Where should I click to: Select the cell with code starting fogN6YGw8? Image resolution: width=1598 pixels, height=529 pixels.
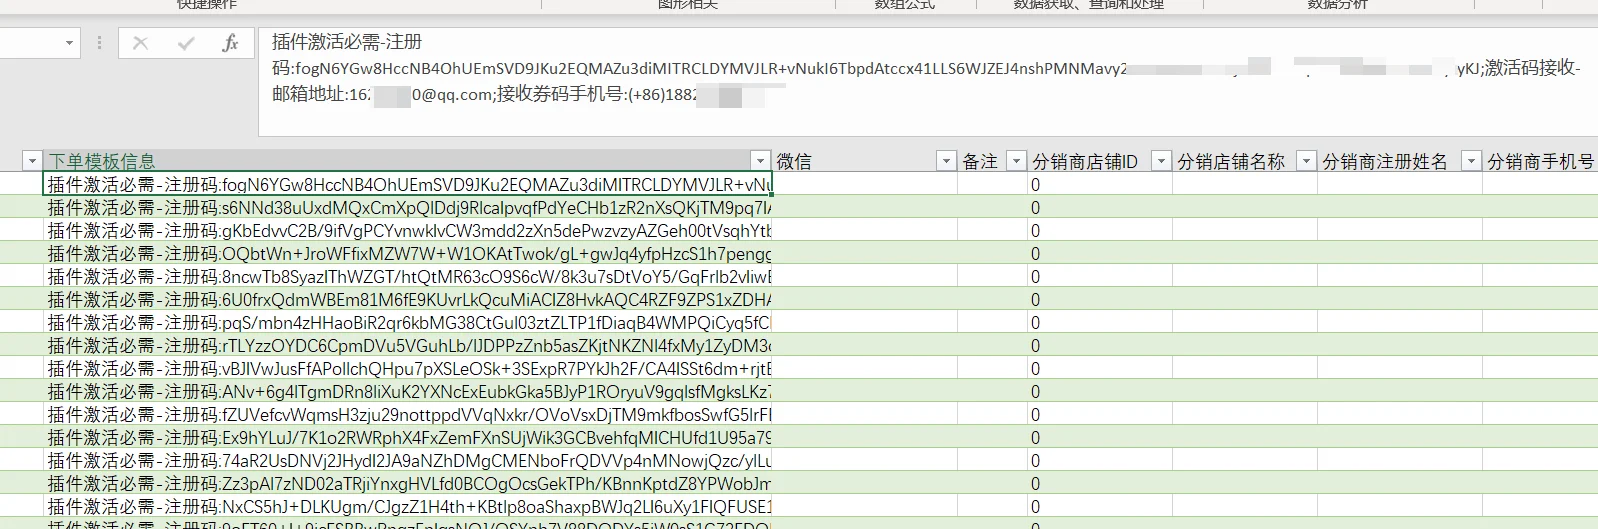click(x=408, y=184)
